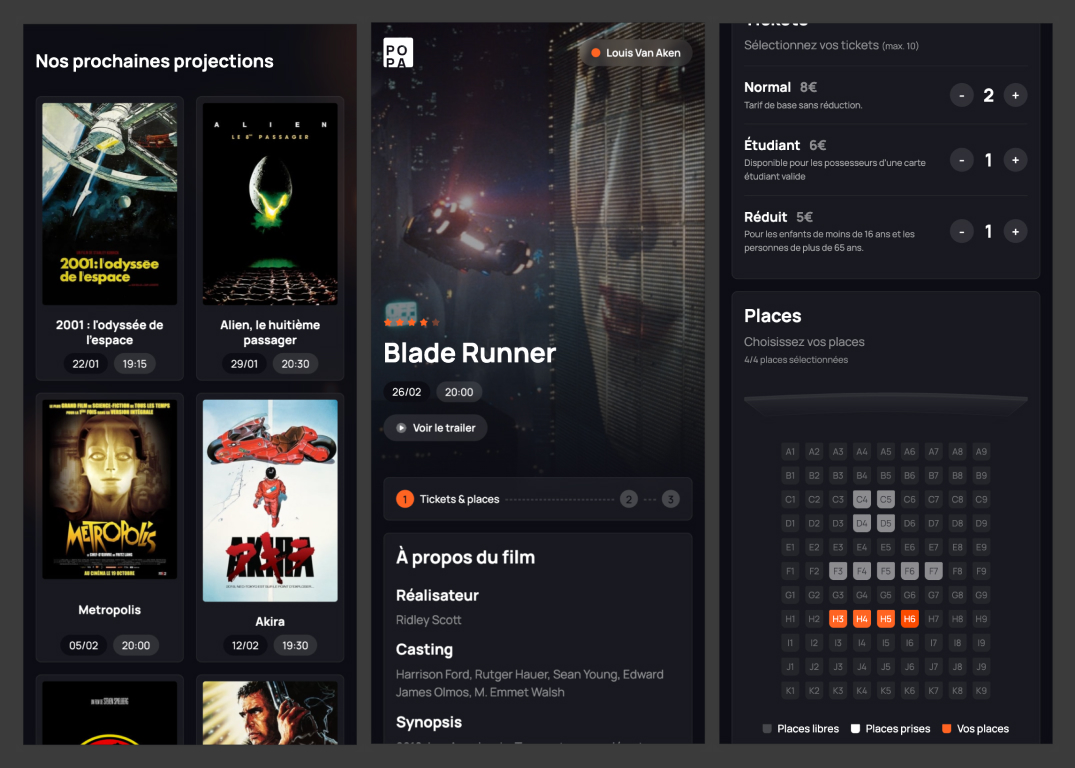
Task: Click taken seat F3
Action: pos(838,571)
